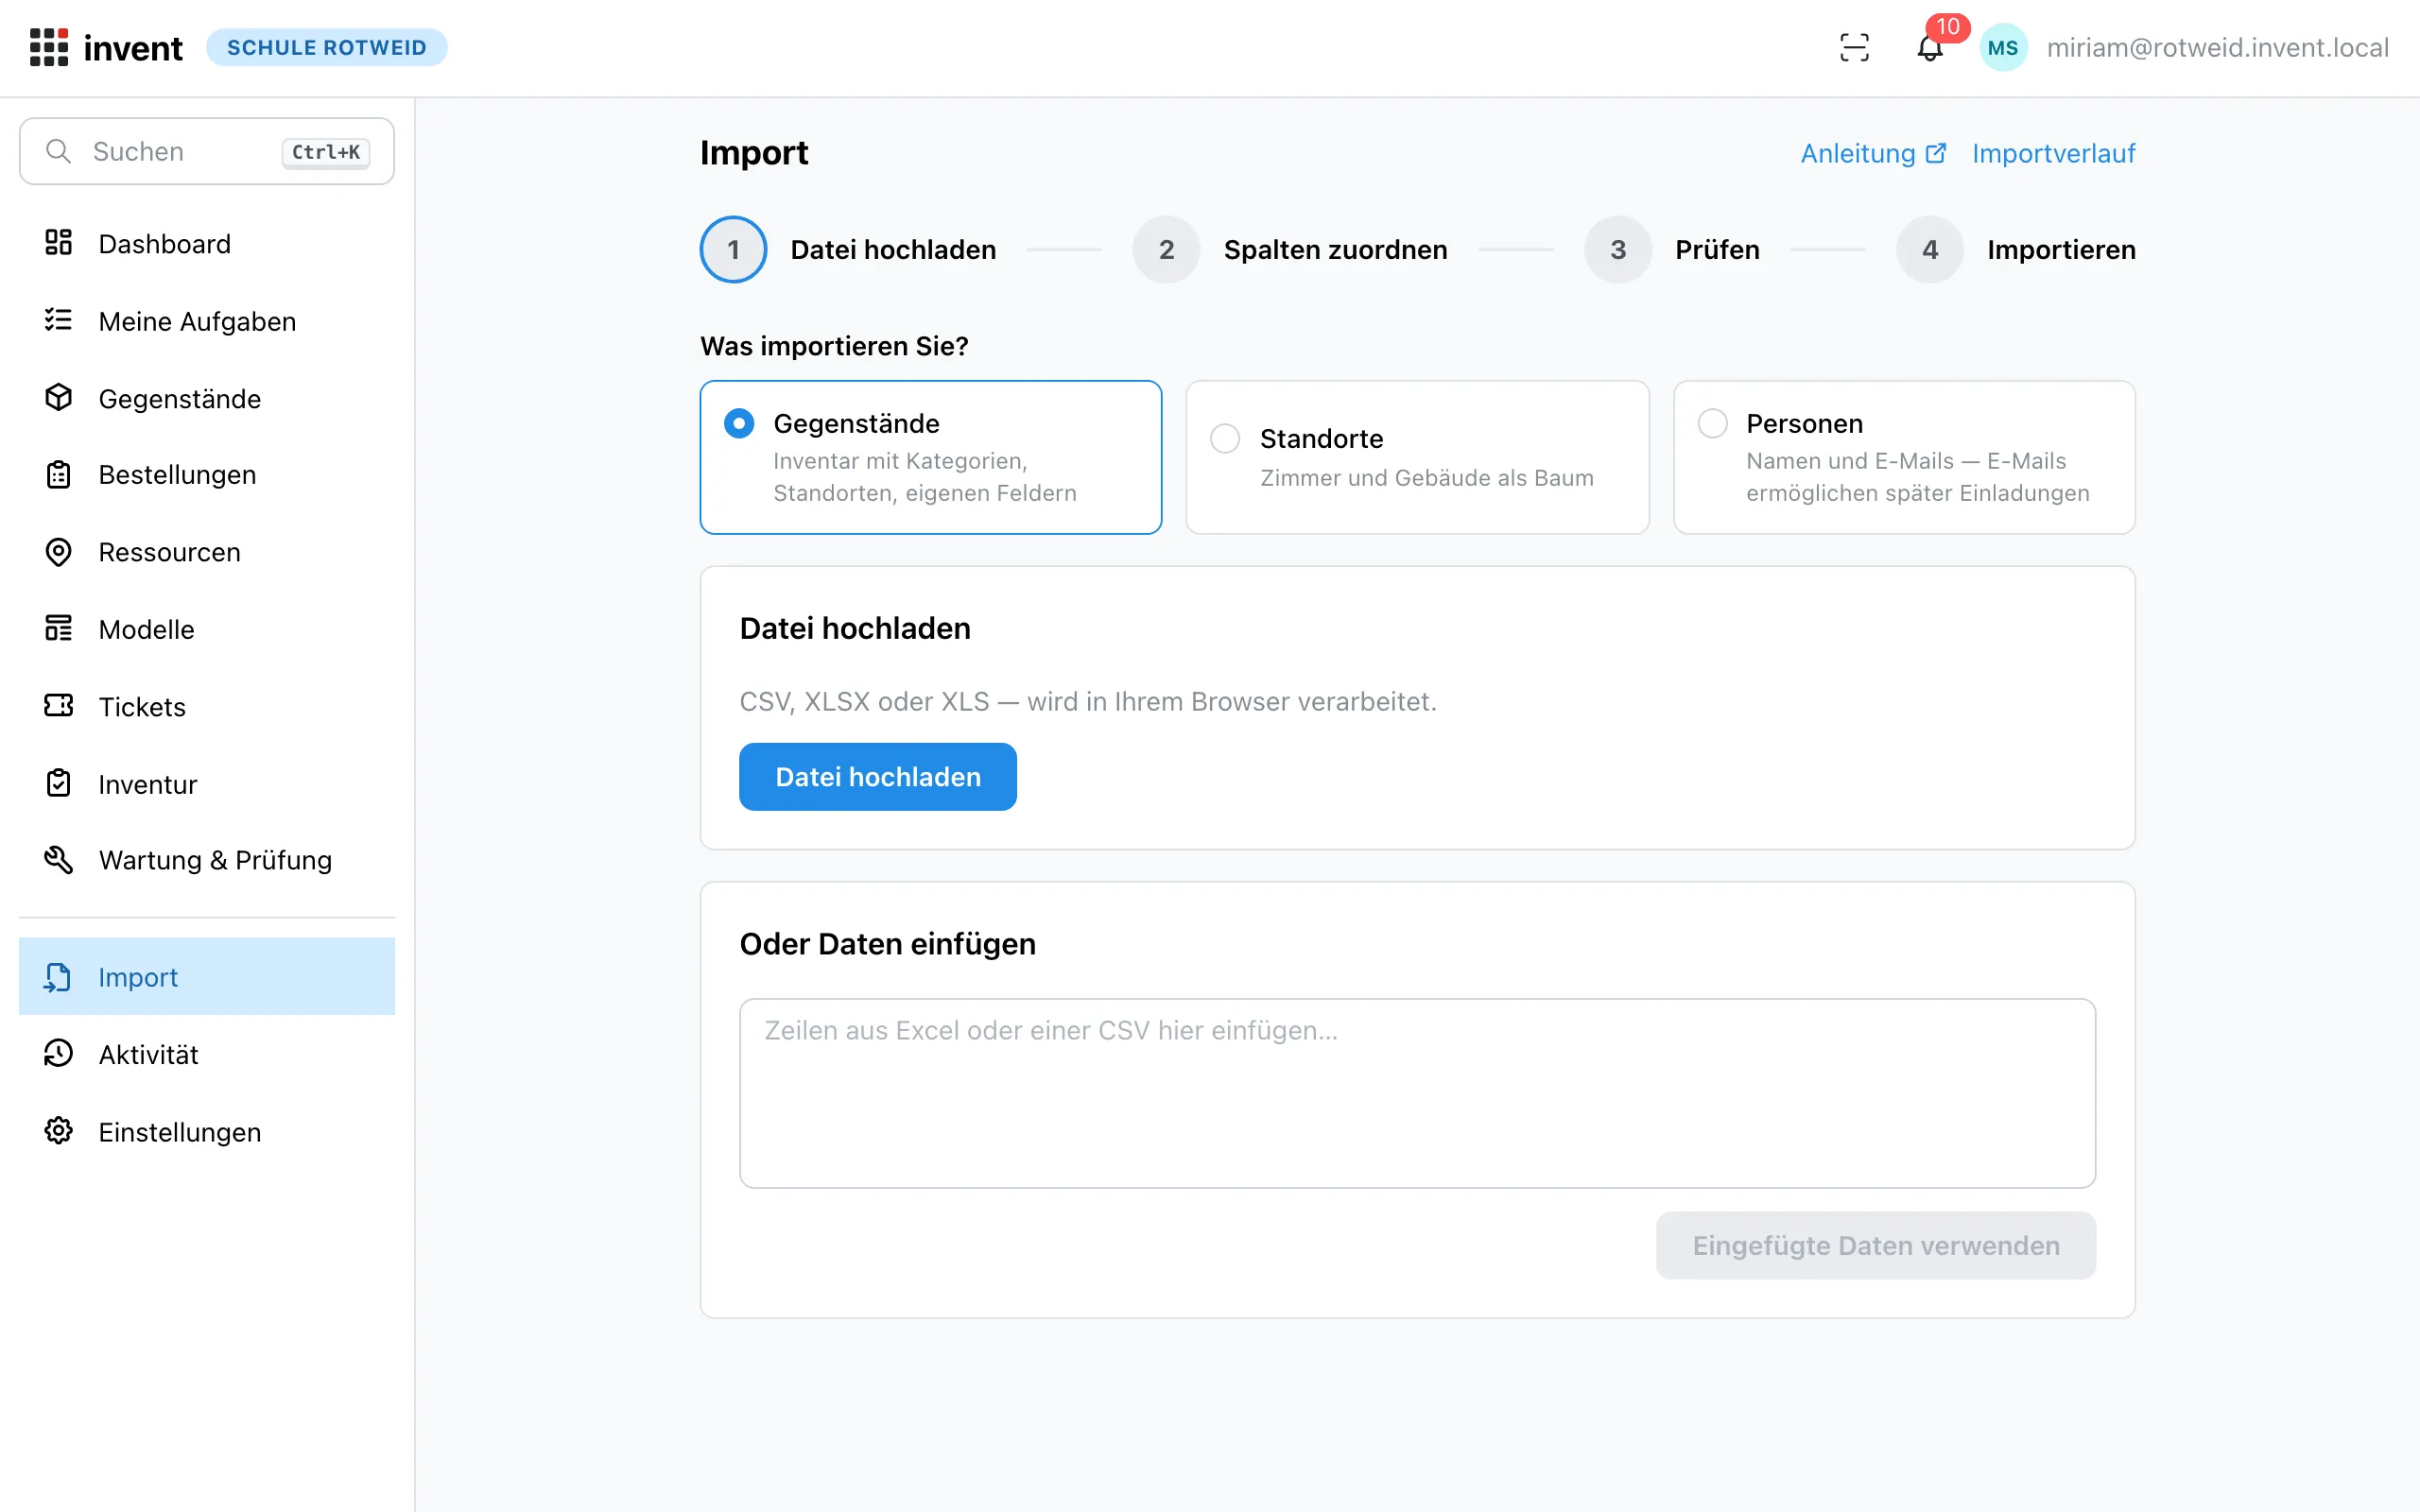
Task: Click the paste data text area
Action: (x=1417, y=1093)
